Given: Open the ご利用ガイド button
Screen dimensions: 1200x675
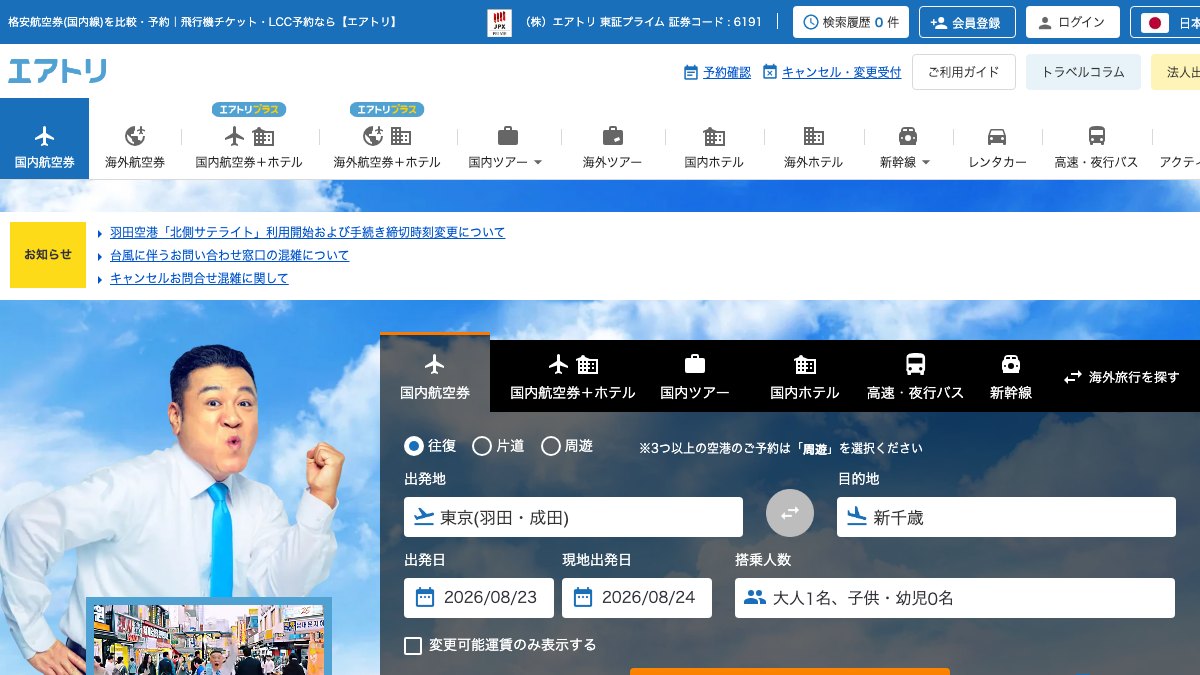Looking at the screenshot, I should [964, 72].
